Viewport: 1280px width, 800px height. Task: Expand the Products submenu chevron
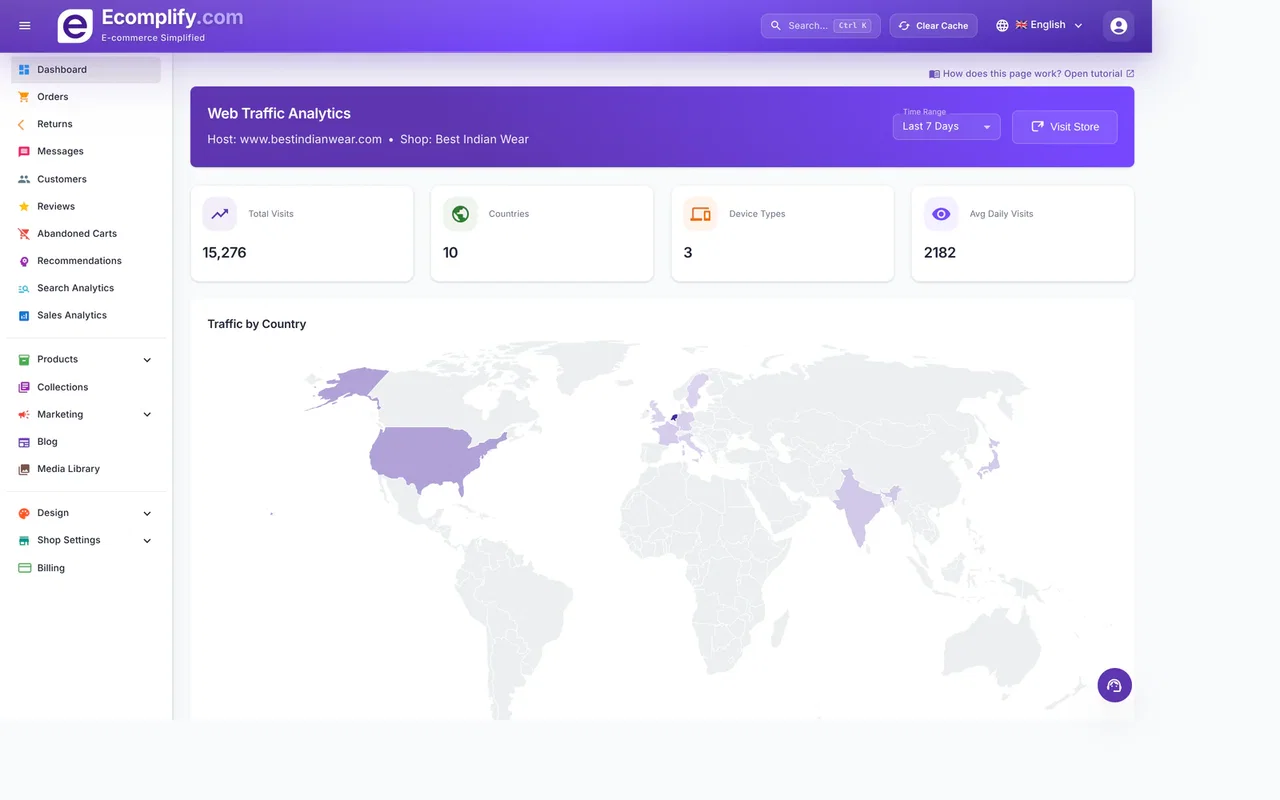147,360
